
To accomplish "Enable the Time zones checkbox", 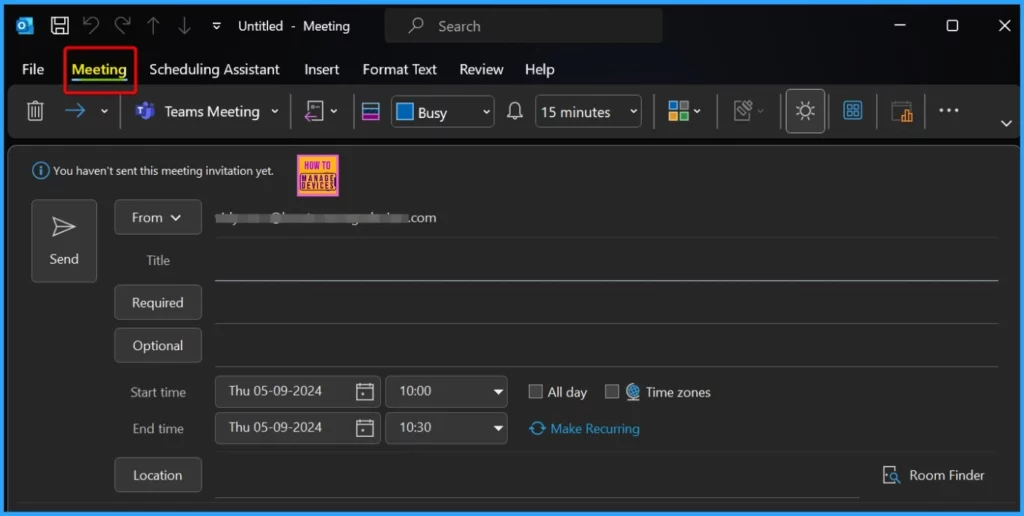I will (x=612, y=391).
